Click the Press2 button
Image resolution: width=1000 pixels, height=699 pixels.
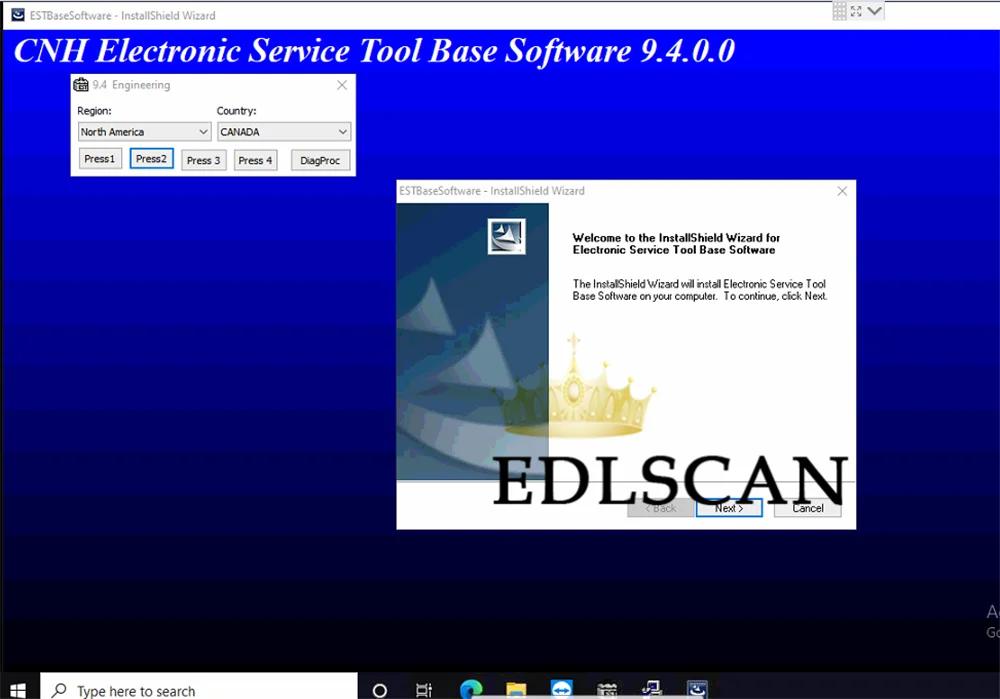click(x=151, y=159)
